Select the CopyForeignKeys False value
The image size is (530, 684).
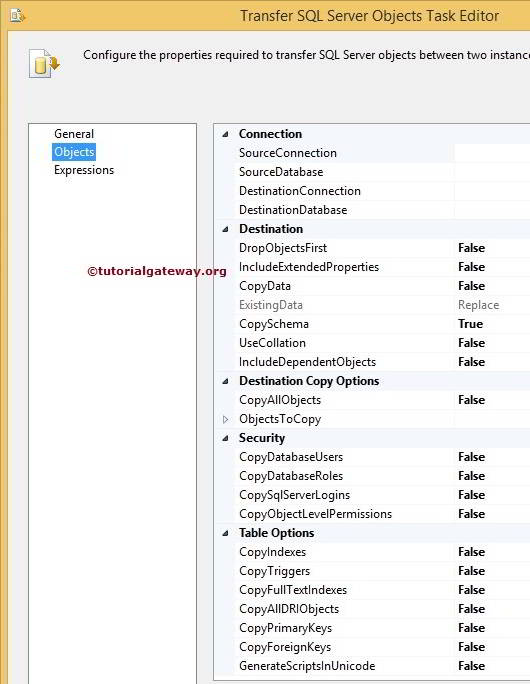(472, 647)
